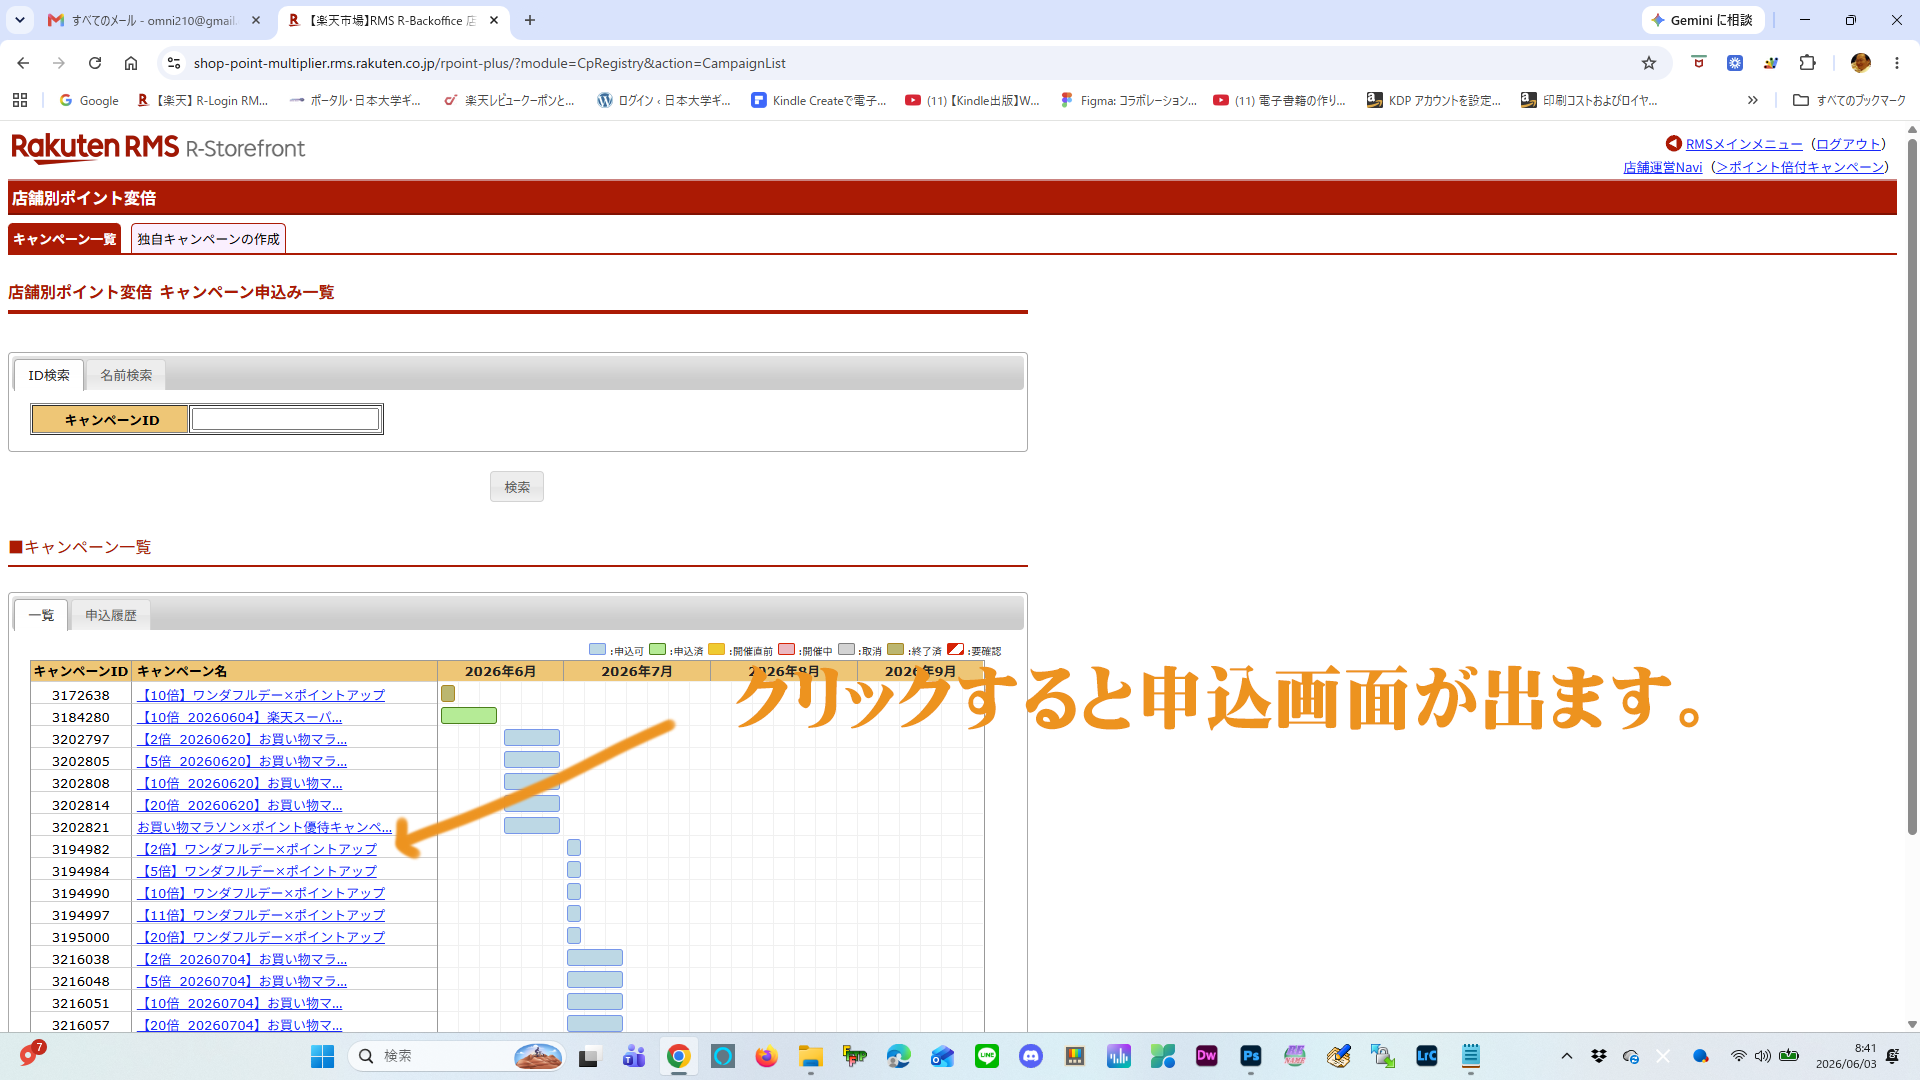Open 【11倍】ワンダフルデー×ポイントアップ link

[261, 915]
